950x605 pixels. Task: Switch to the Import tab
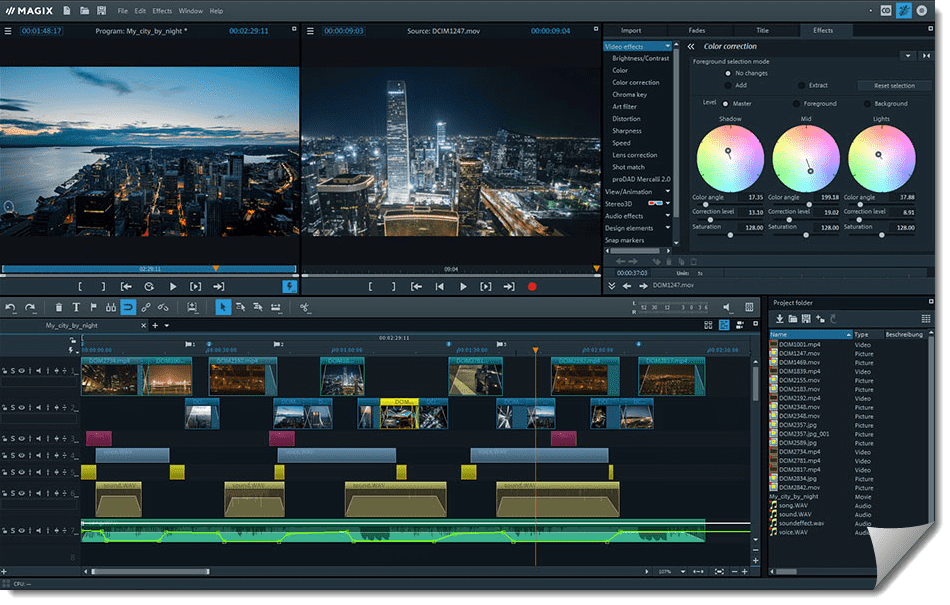coord(631,30)
